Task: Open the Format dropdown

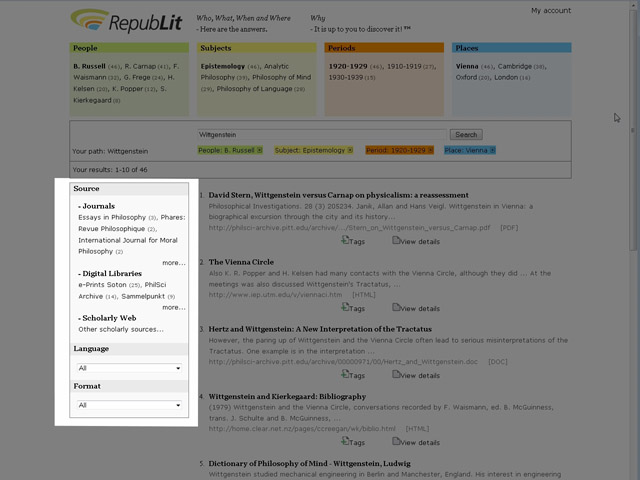Action: click(x=129, y=405)
